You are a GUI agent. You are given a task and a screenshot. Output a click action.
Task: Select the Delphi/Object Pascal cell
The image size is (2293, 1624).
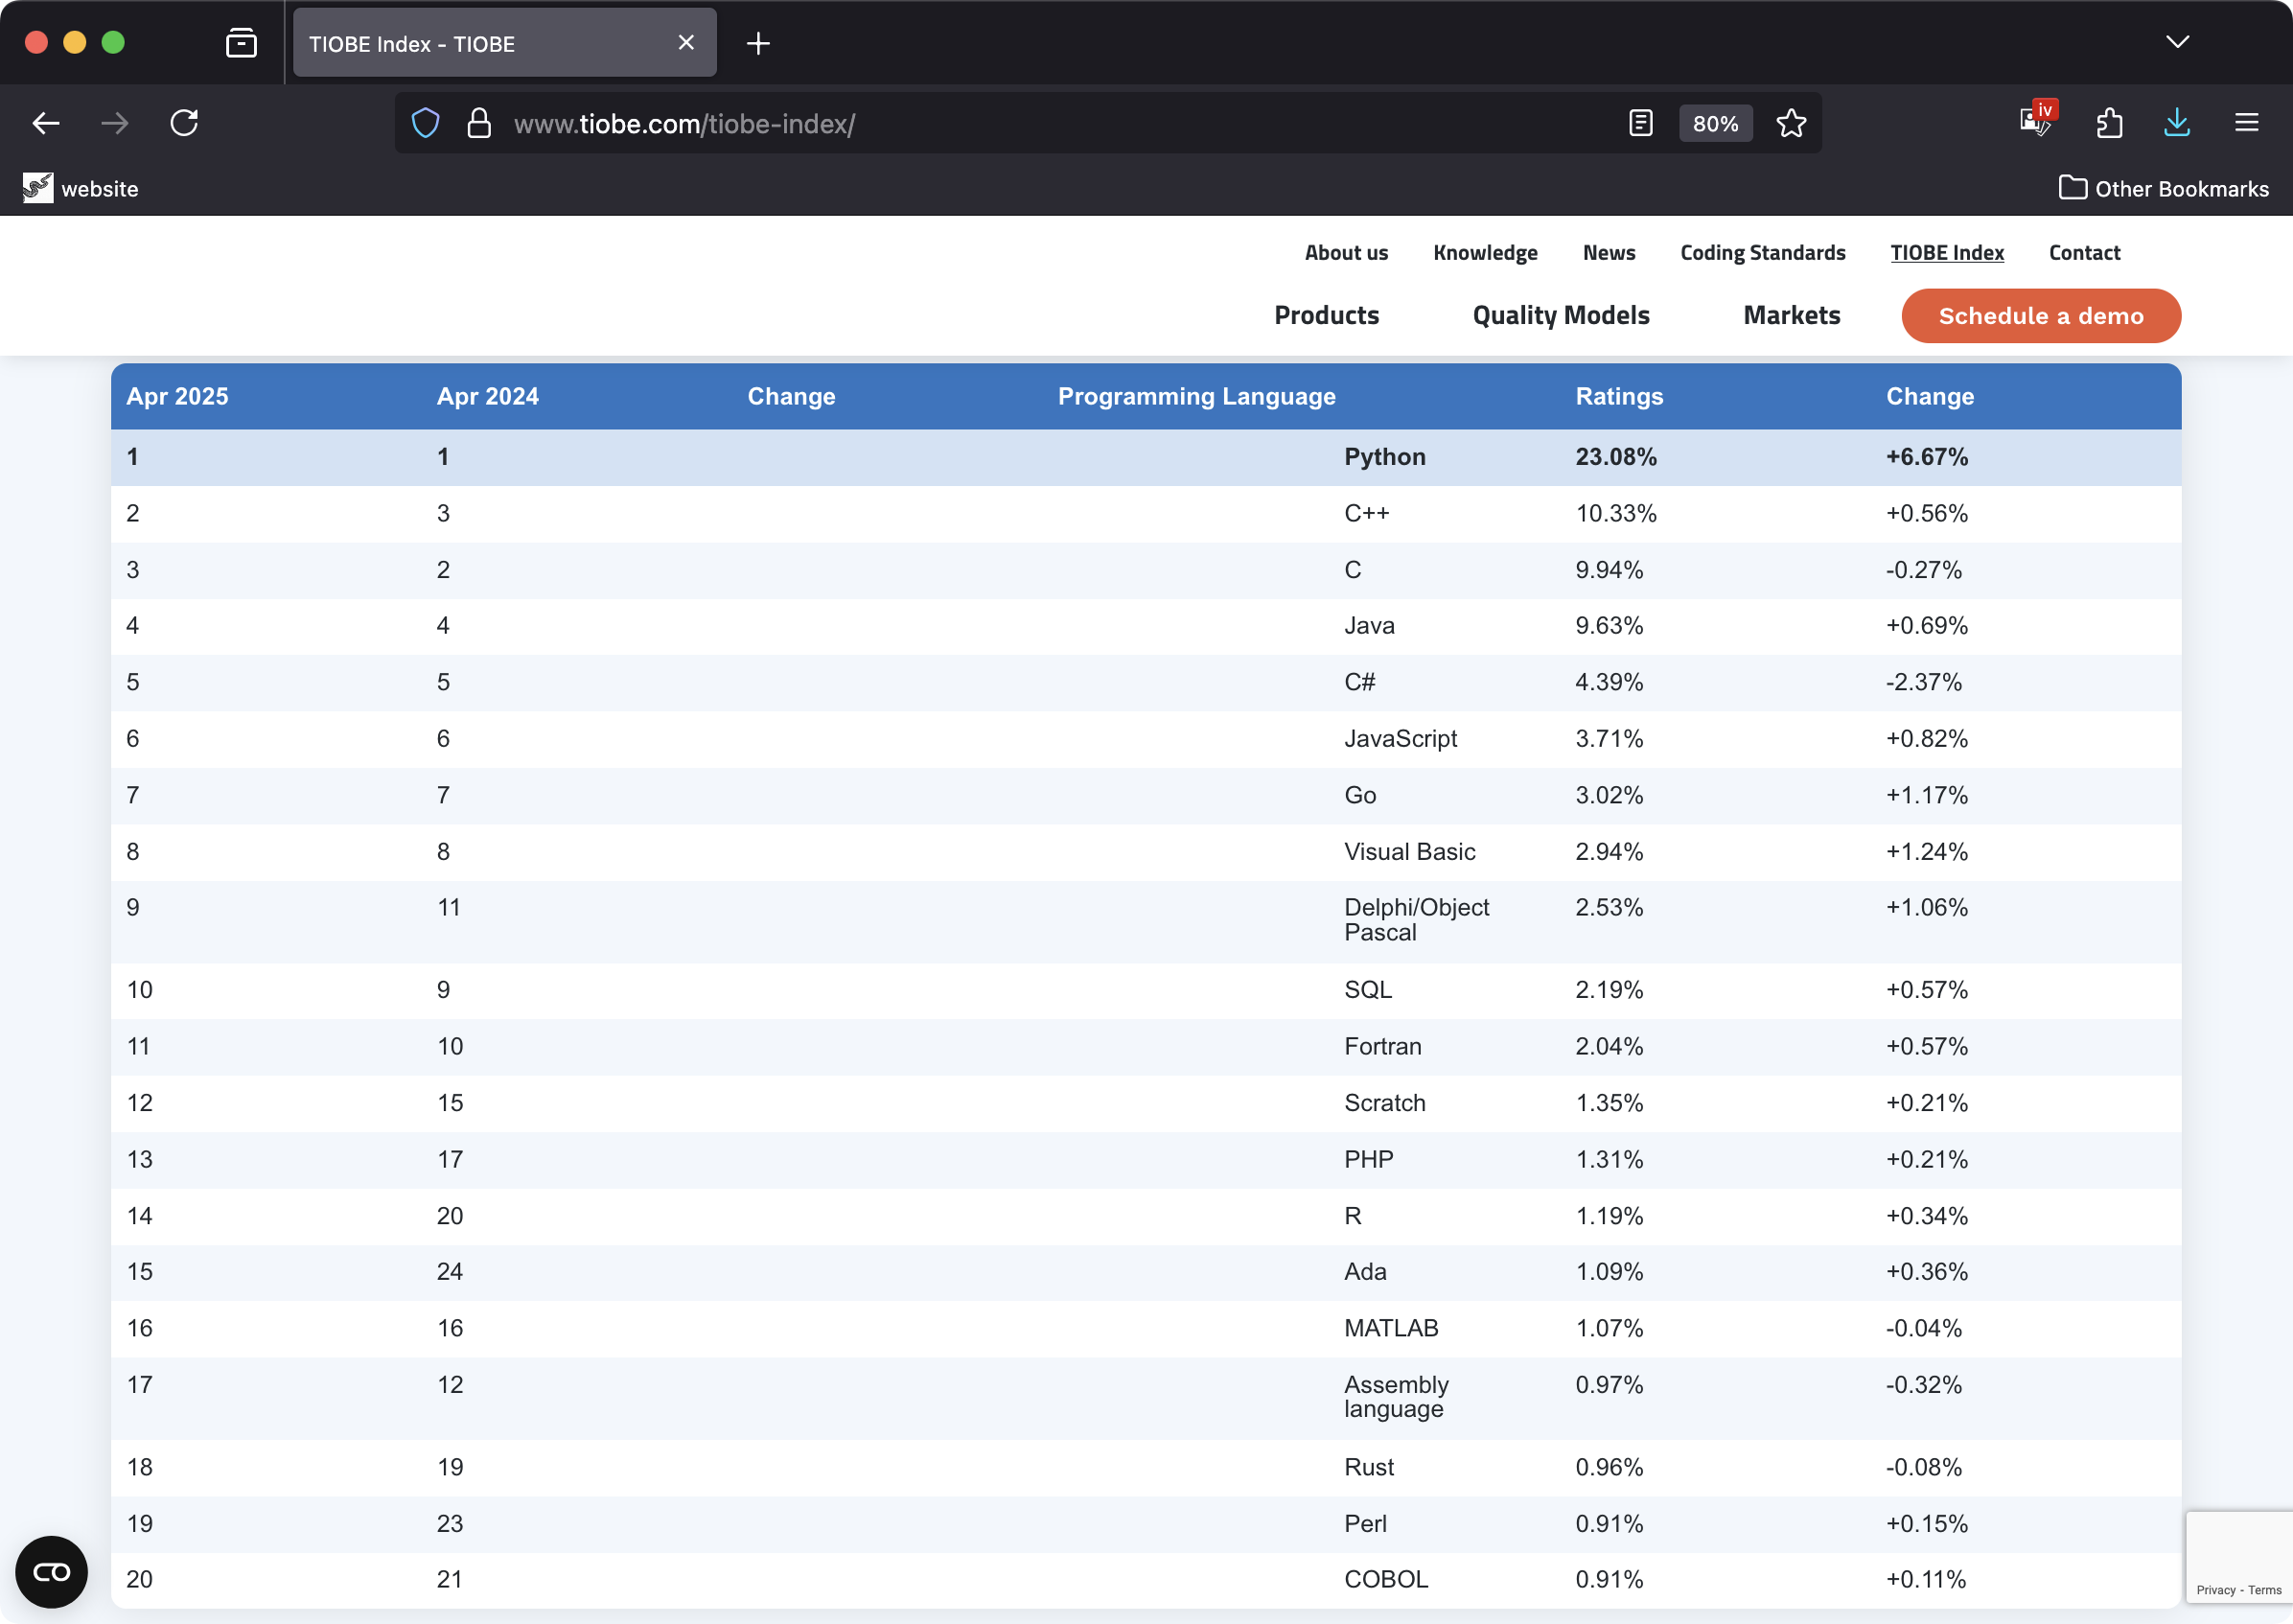click(x=1416, y=920)
